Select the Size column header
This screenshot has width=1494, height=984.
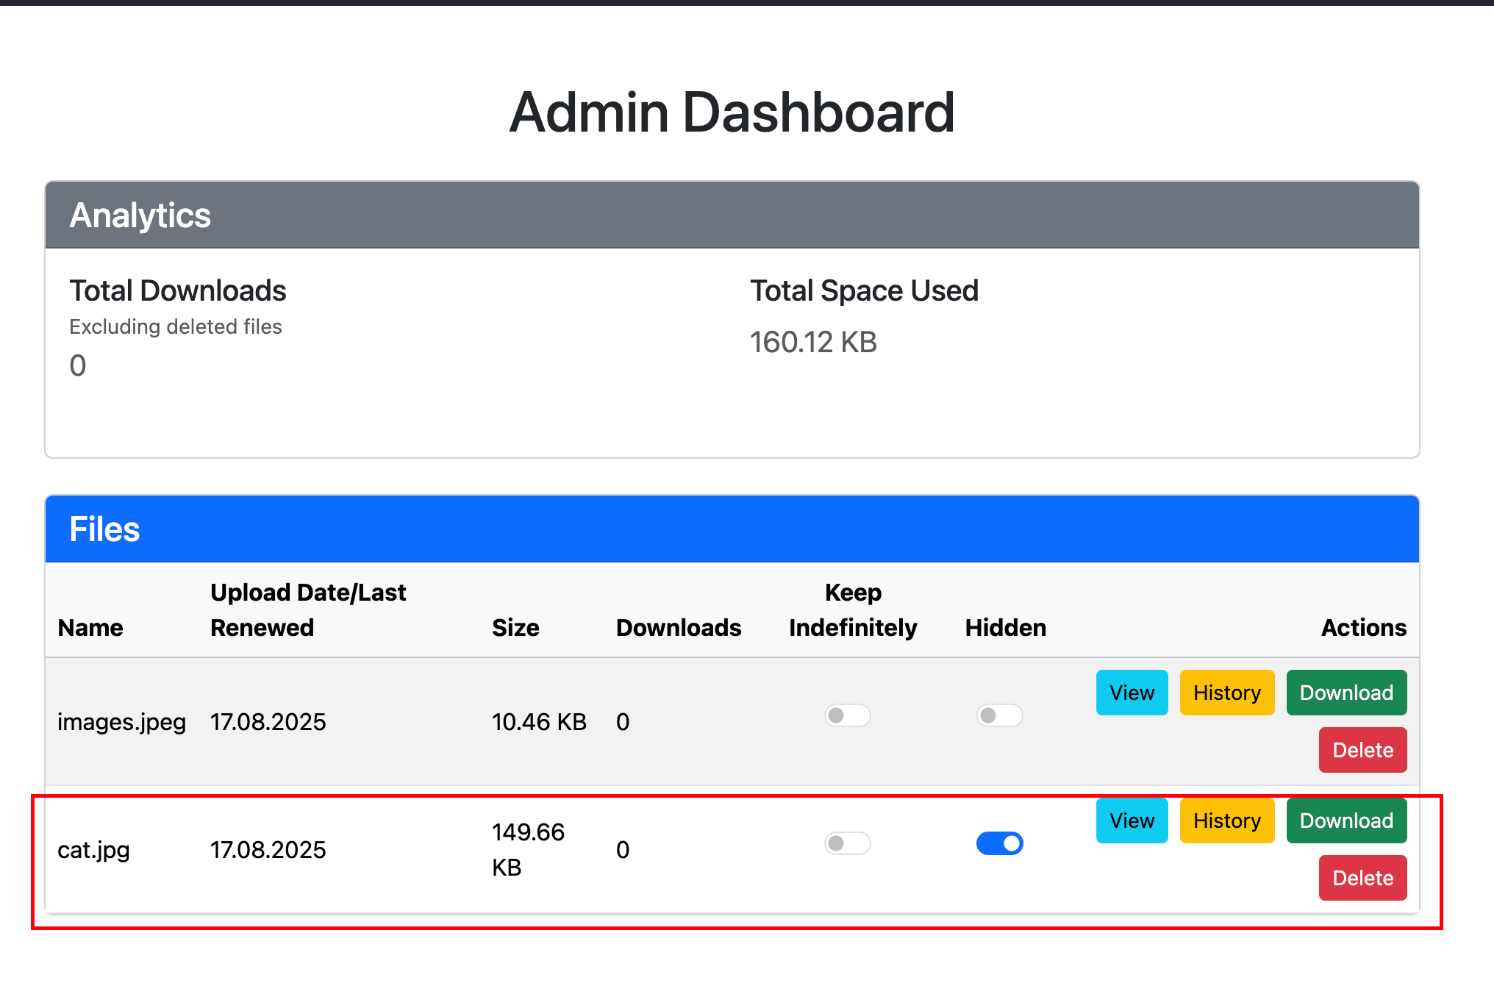pos(515,628)
